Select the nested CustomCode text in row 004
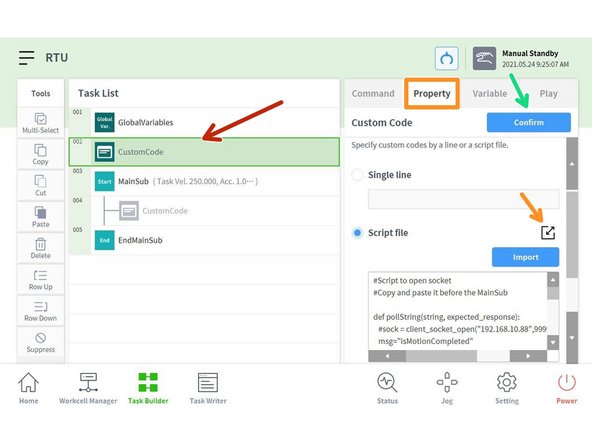Viewport: 592px width, 444px height. [x=165, y=211]
